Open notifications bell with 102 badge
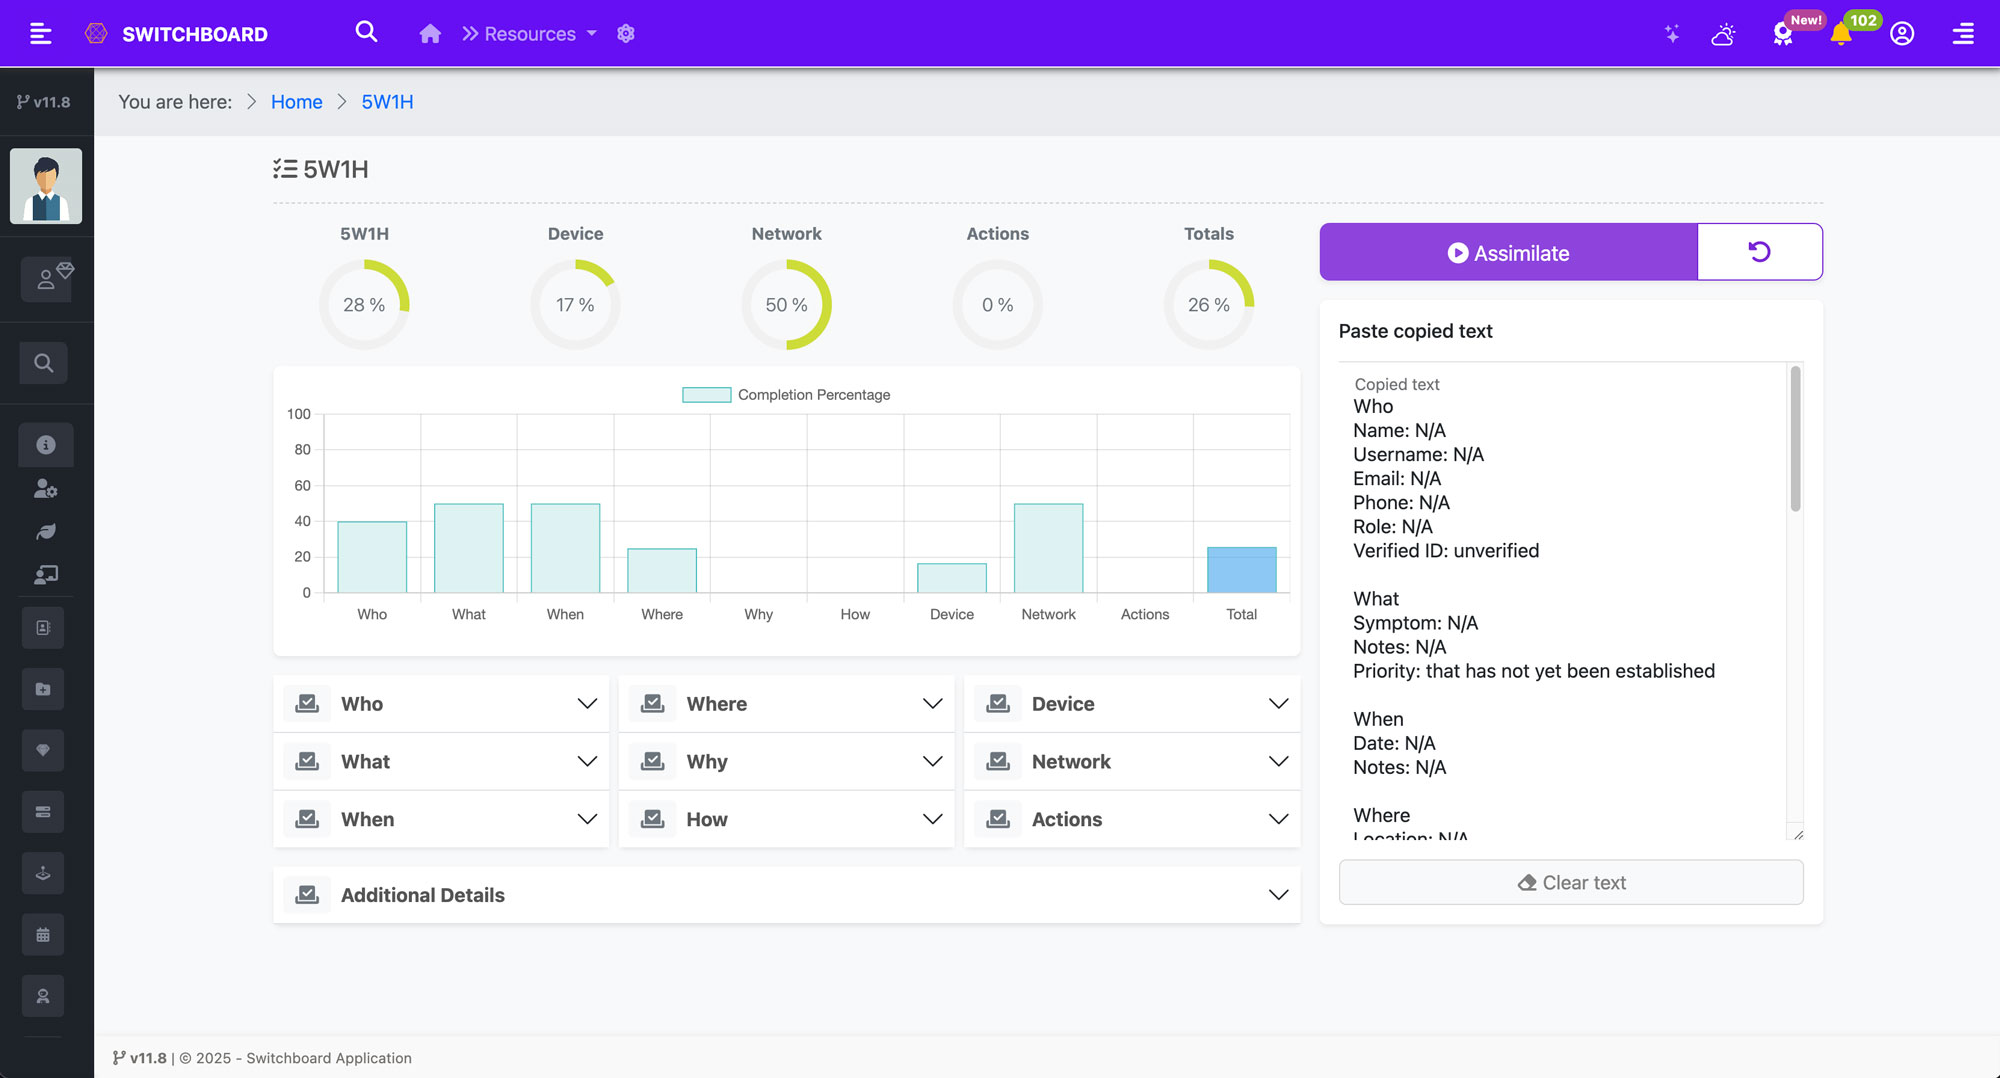 pyautogui.click(x=1840, y=34)
